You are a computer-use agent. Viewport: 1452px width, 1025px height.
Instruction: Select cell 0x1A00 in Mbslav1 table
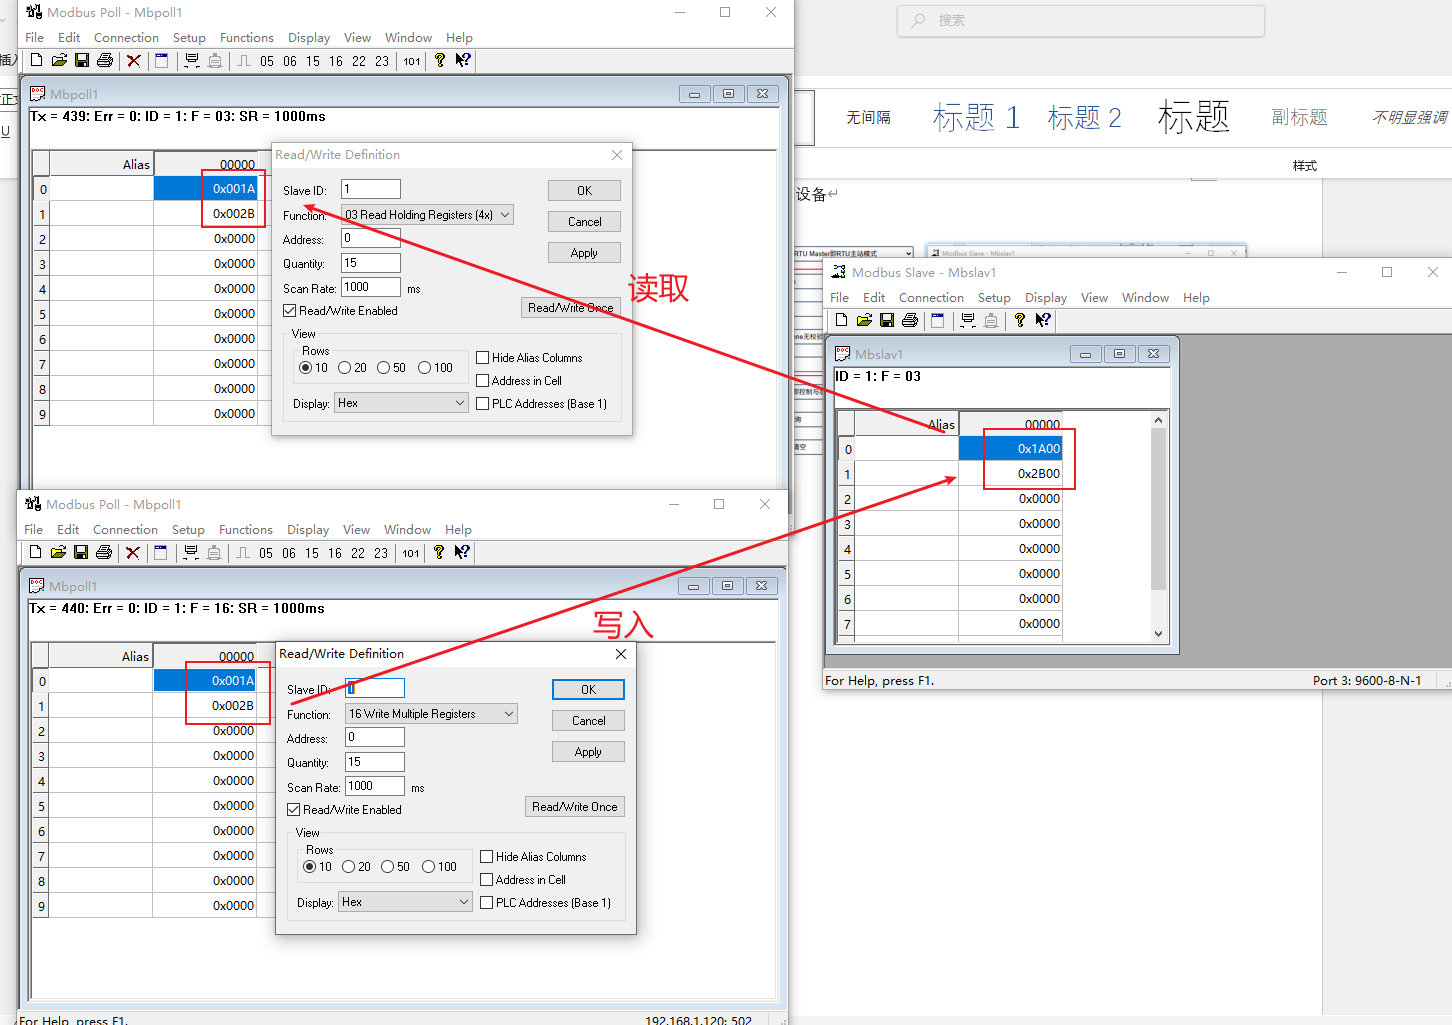(1010, 449)
